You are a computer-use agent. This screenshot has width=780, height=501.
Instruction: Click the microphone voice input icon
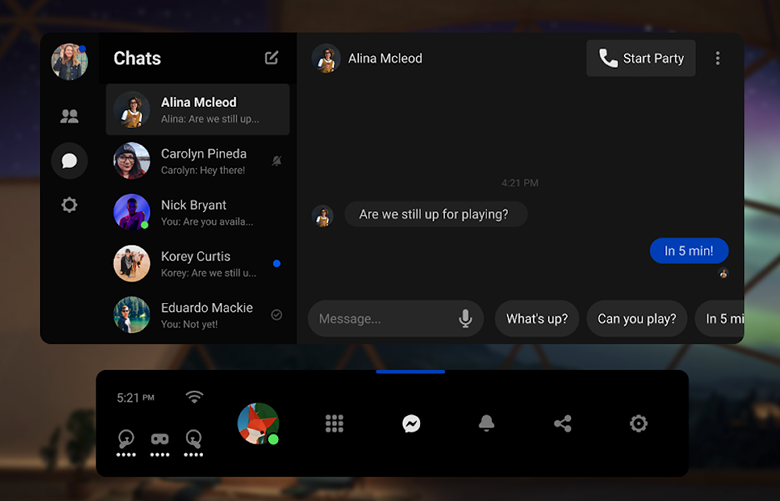pyautogui.click(x=465, y=319)
